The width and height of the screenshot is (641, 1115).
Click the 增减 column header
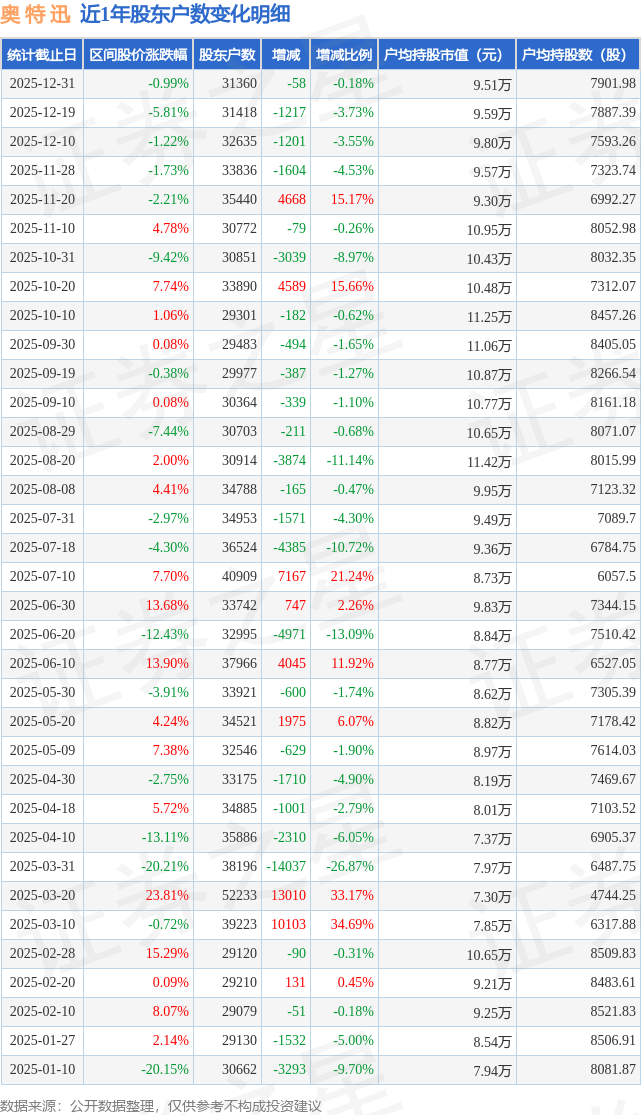(286, 55)
